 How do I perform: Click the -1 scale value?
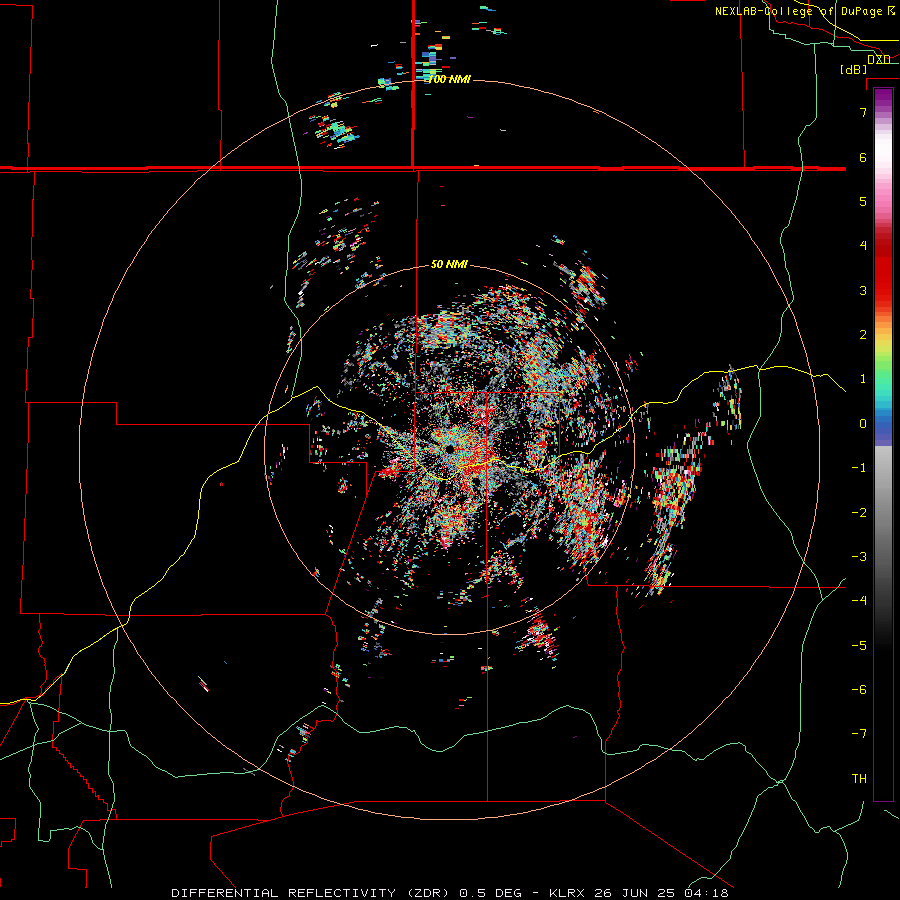[x=859, y=467]
